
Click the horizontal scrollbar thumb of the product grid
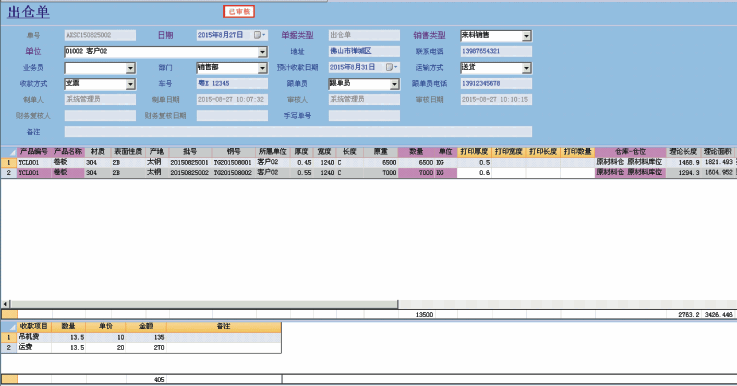tap(204, 304)
